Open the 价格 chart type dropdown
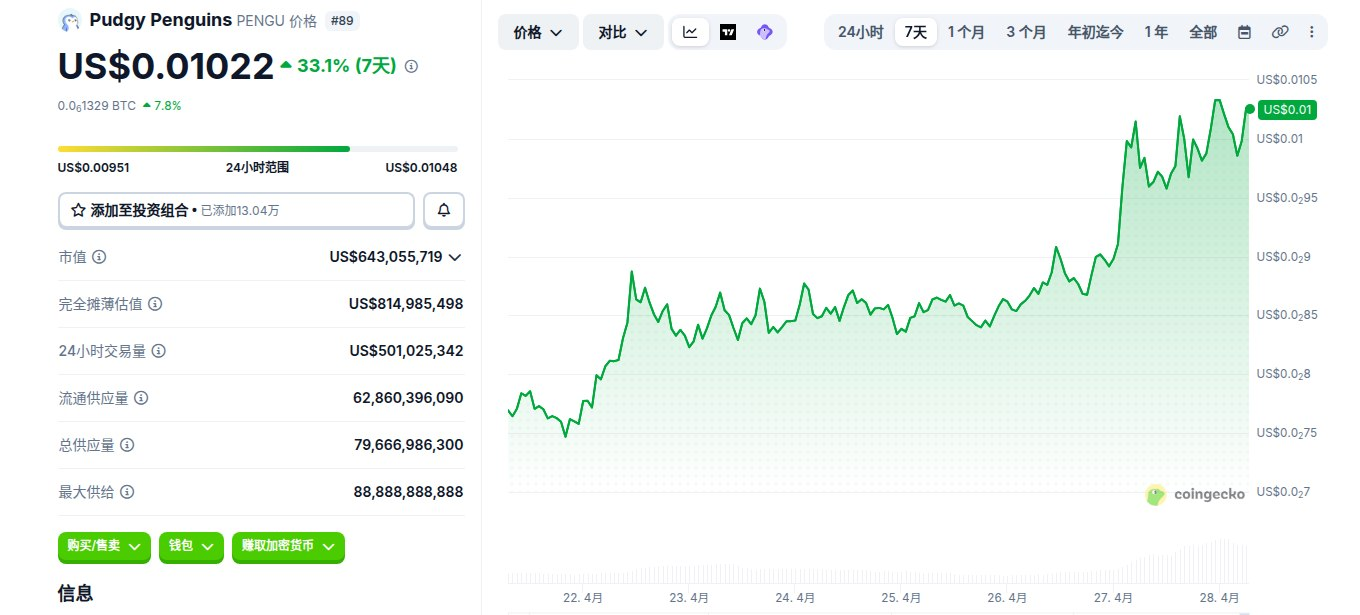Screen dimensions: 1360x615 tap(538, 32)
